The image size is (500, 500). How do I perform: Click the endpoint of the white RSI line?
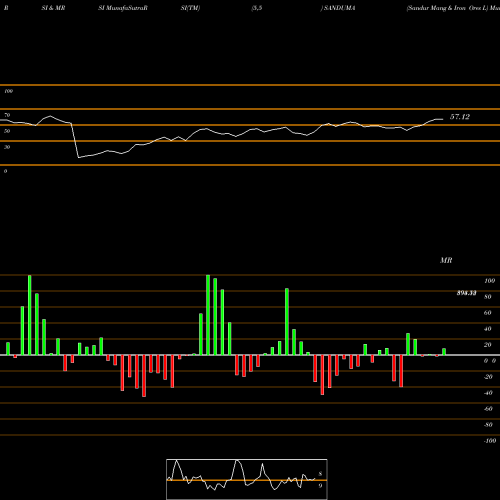click(443, 119)
